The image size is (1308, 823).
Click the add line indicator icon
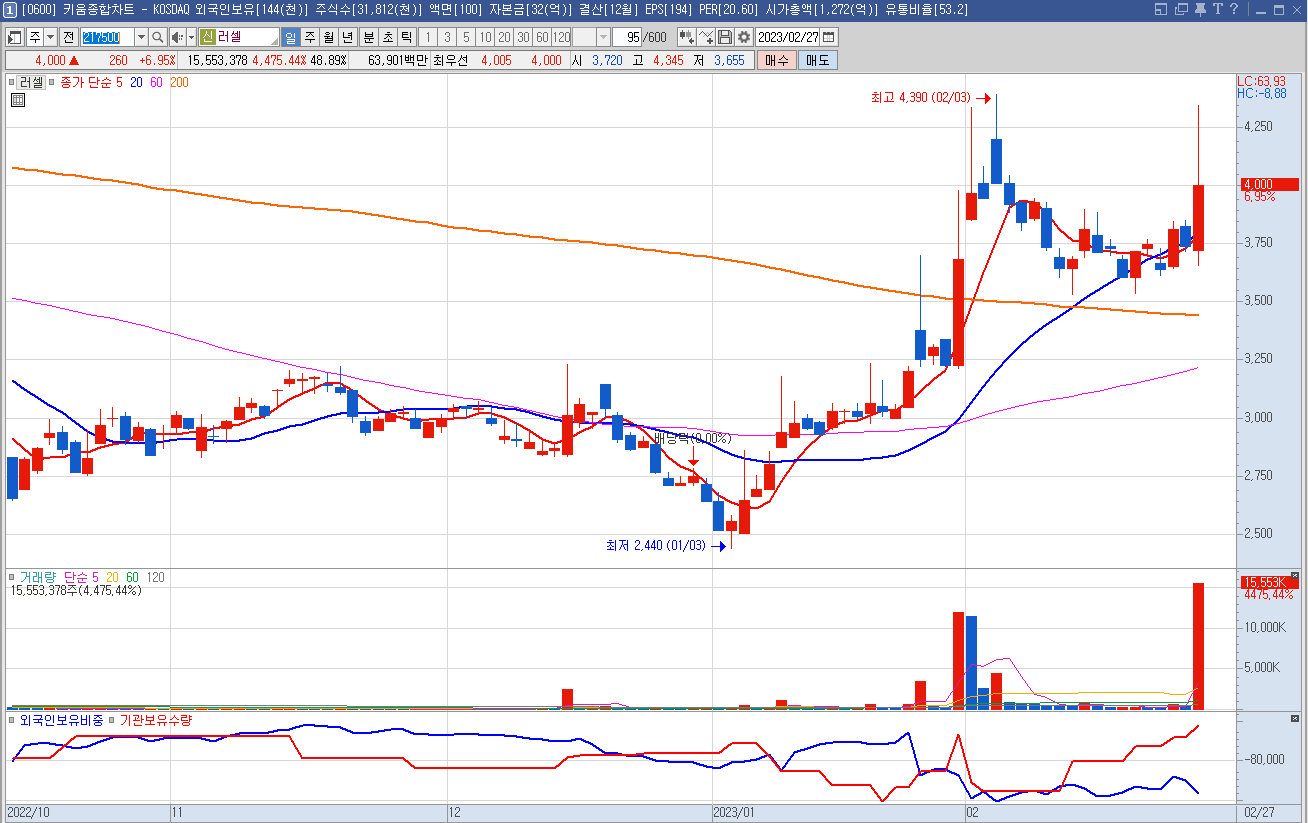706,37
